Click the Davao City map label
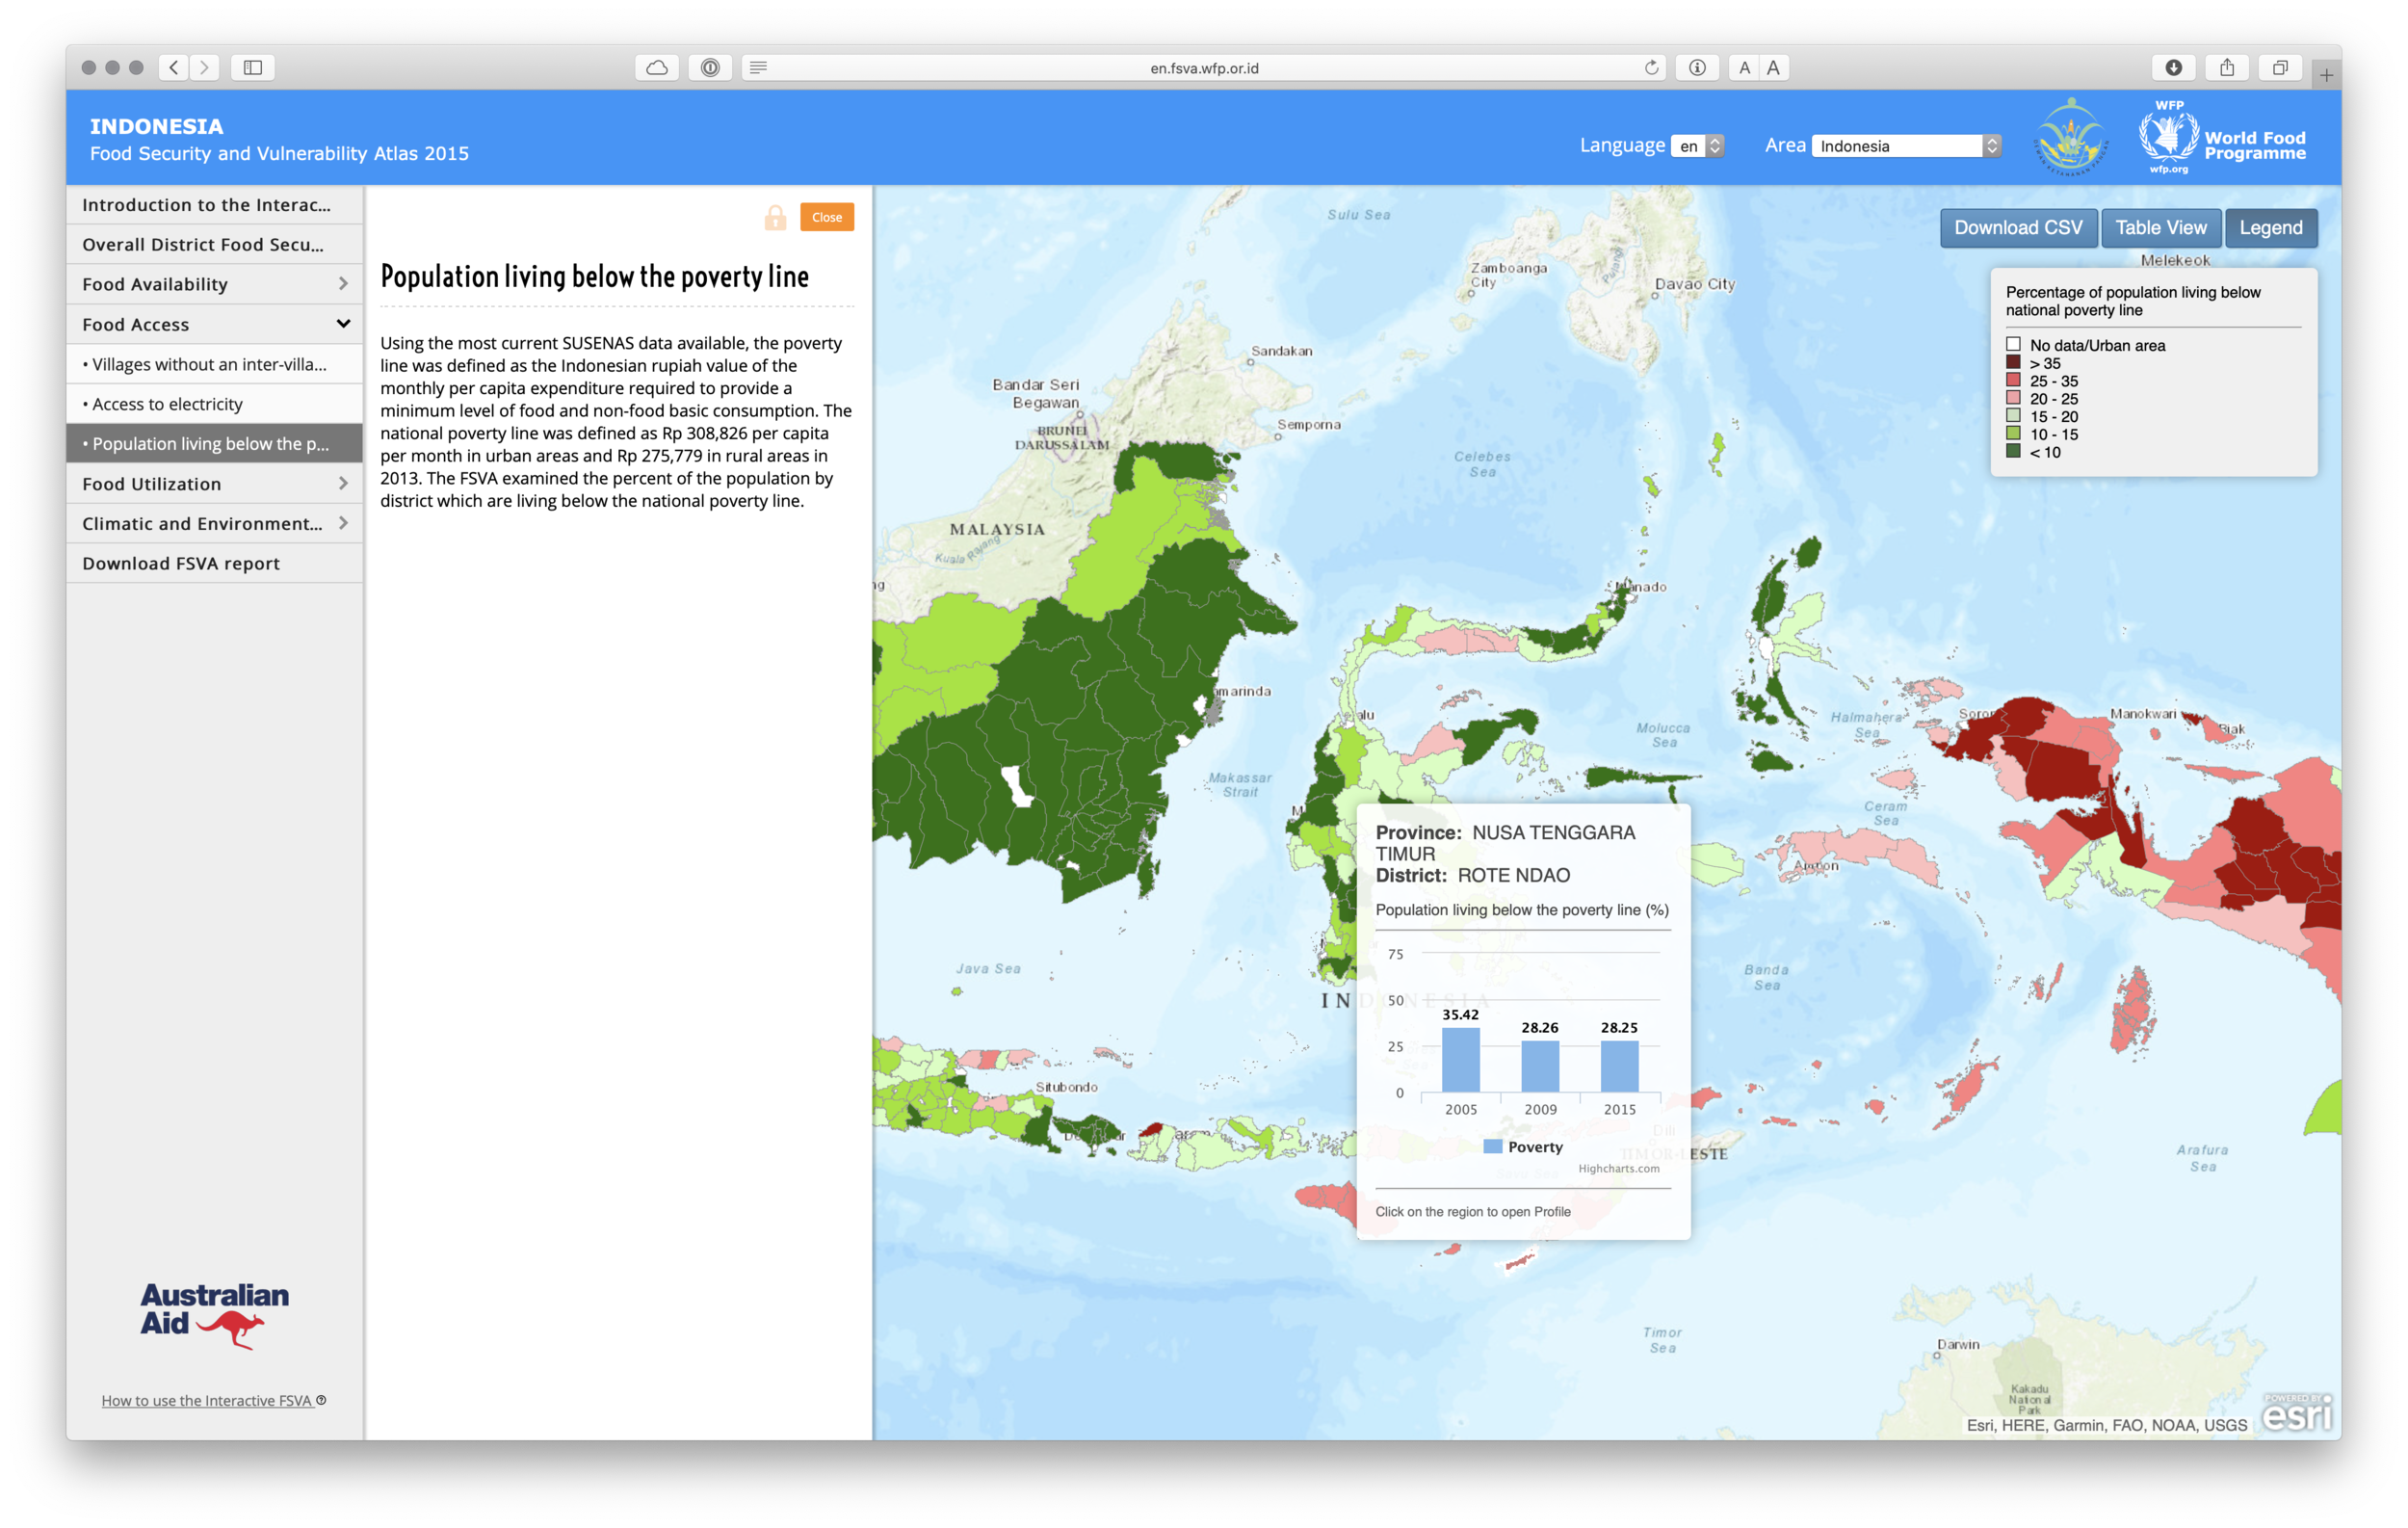Screen dimensions: 2408x1528 [x=1695, y=284]
